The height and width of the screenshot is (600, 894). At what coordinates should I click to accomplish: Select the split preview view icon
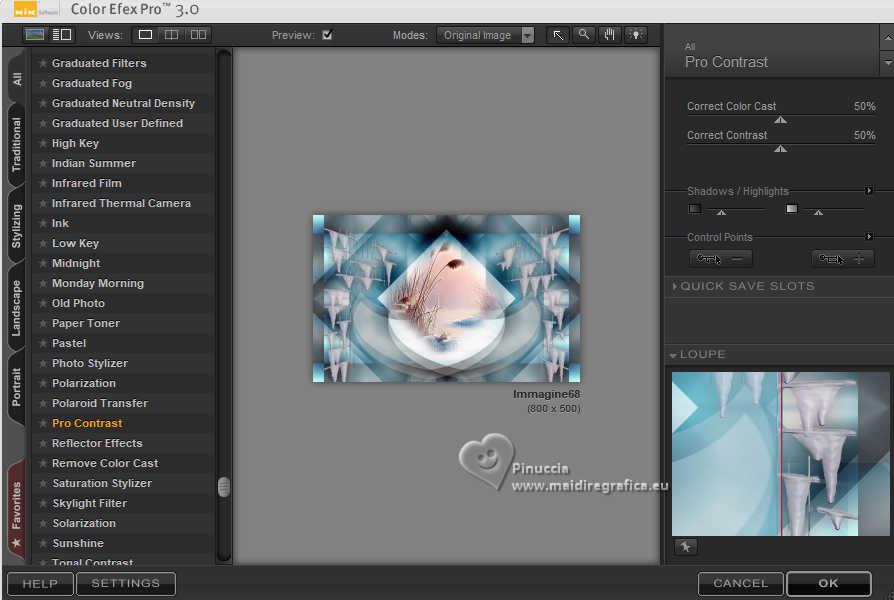pyautogui.click(x=171, y=35)
